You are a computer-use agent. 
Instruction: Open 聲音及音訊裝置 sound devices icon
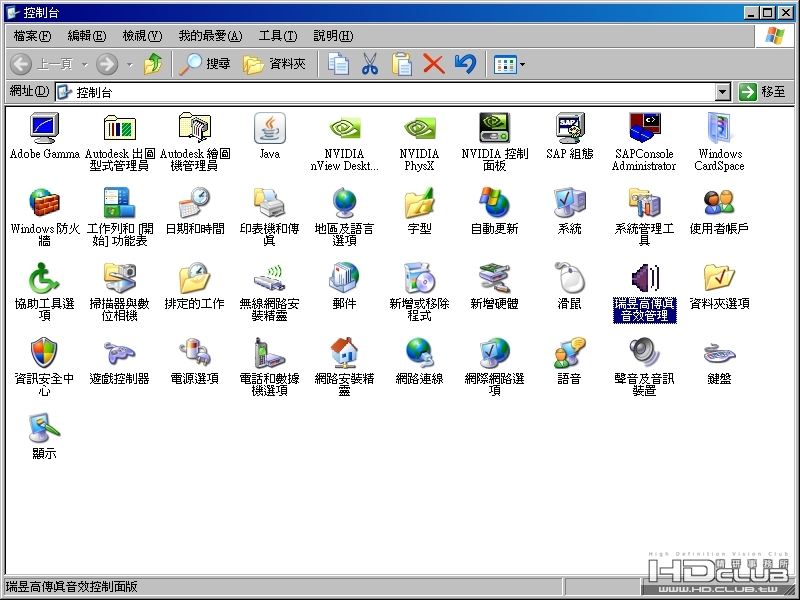pos(644,354)
